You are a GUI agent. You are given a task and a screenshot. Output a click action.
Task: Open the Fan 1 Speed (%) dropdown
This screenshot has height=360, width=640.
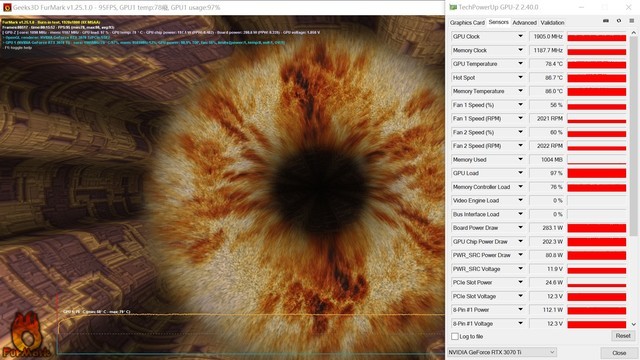pos(520,105)
